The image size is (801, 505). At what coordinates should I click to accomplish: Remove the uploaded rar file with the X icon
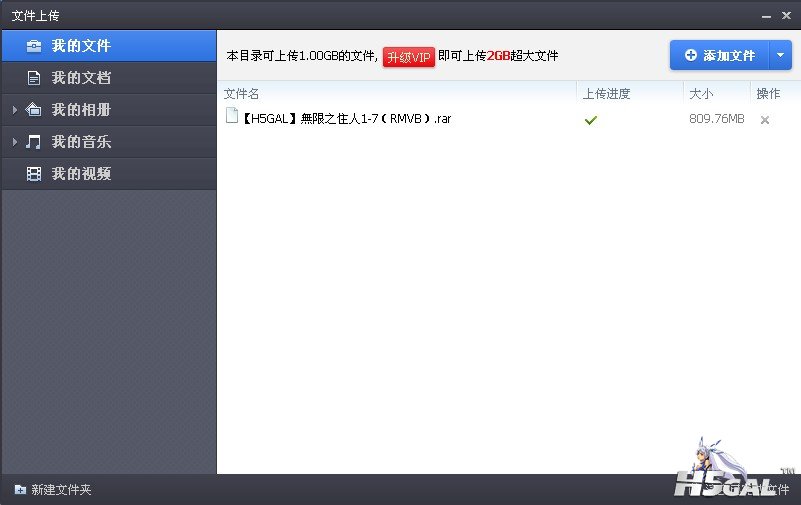click(765, 120)
